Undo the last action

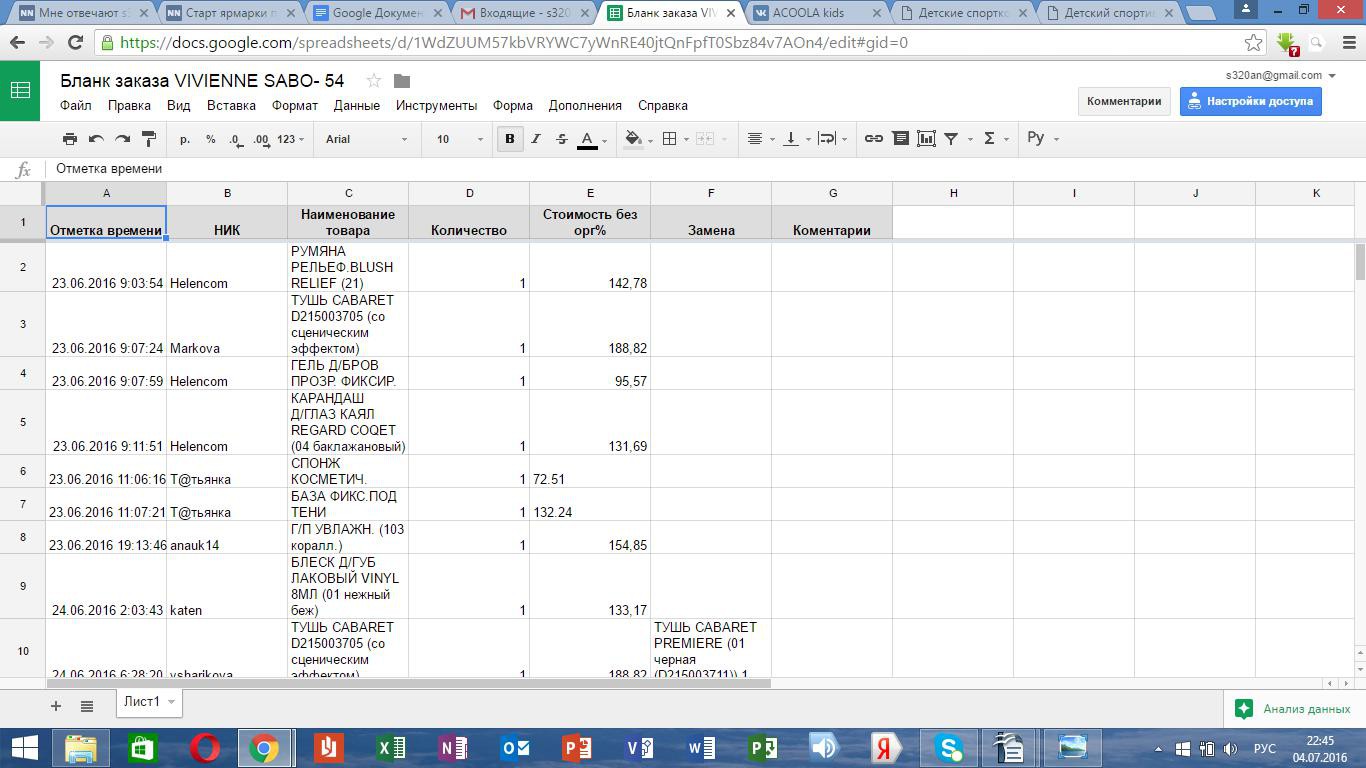tap(96, 139)
